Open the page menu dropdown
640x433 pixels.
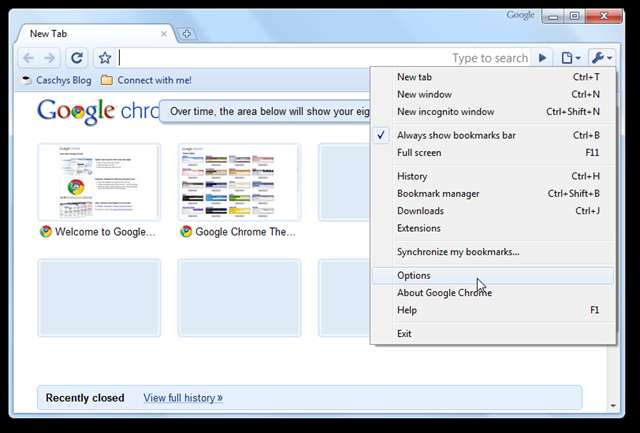click(x=571, y=58)
